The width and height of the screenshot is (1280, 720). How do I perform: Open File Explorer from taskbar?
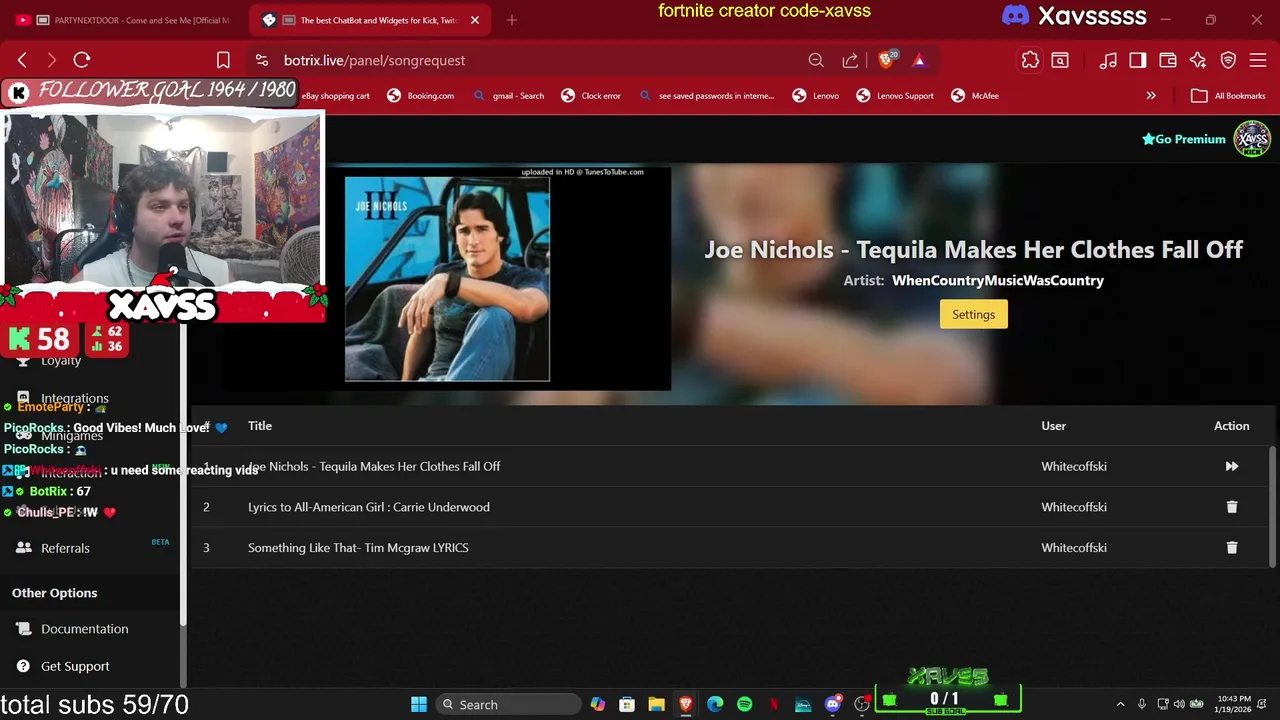[x=656, y=704]
